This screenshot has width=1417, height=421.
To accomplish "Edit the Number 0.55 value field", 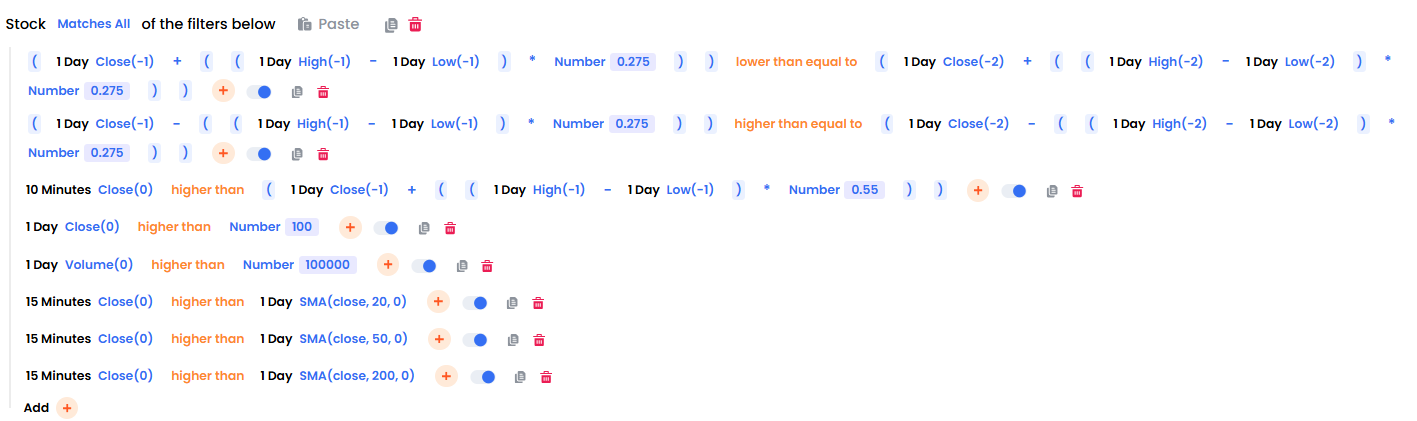I will pos(864,190).
